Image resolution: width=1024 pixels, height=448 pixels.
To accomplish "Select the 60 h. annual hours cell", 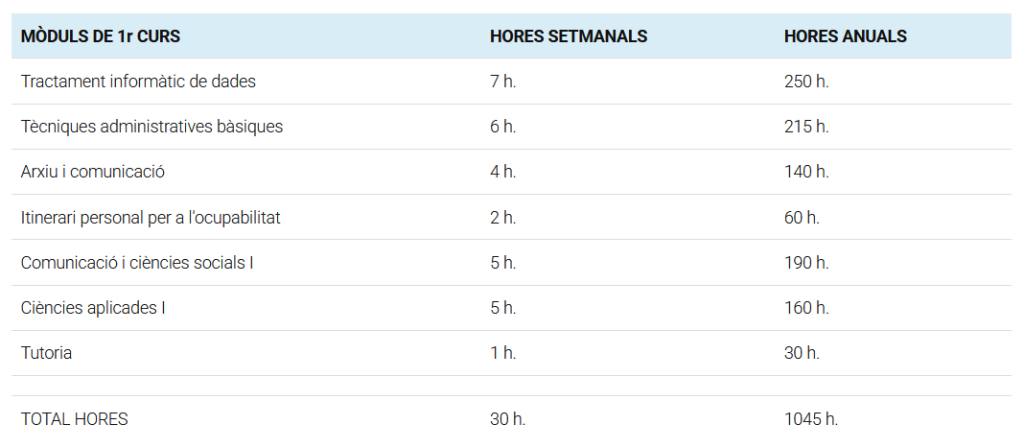I will pyautogui.click(x=802, y=217).
